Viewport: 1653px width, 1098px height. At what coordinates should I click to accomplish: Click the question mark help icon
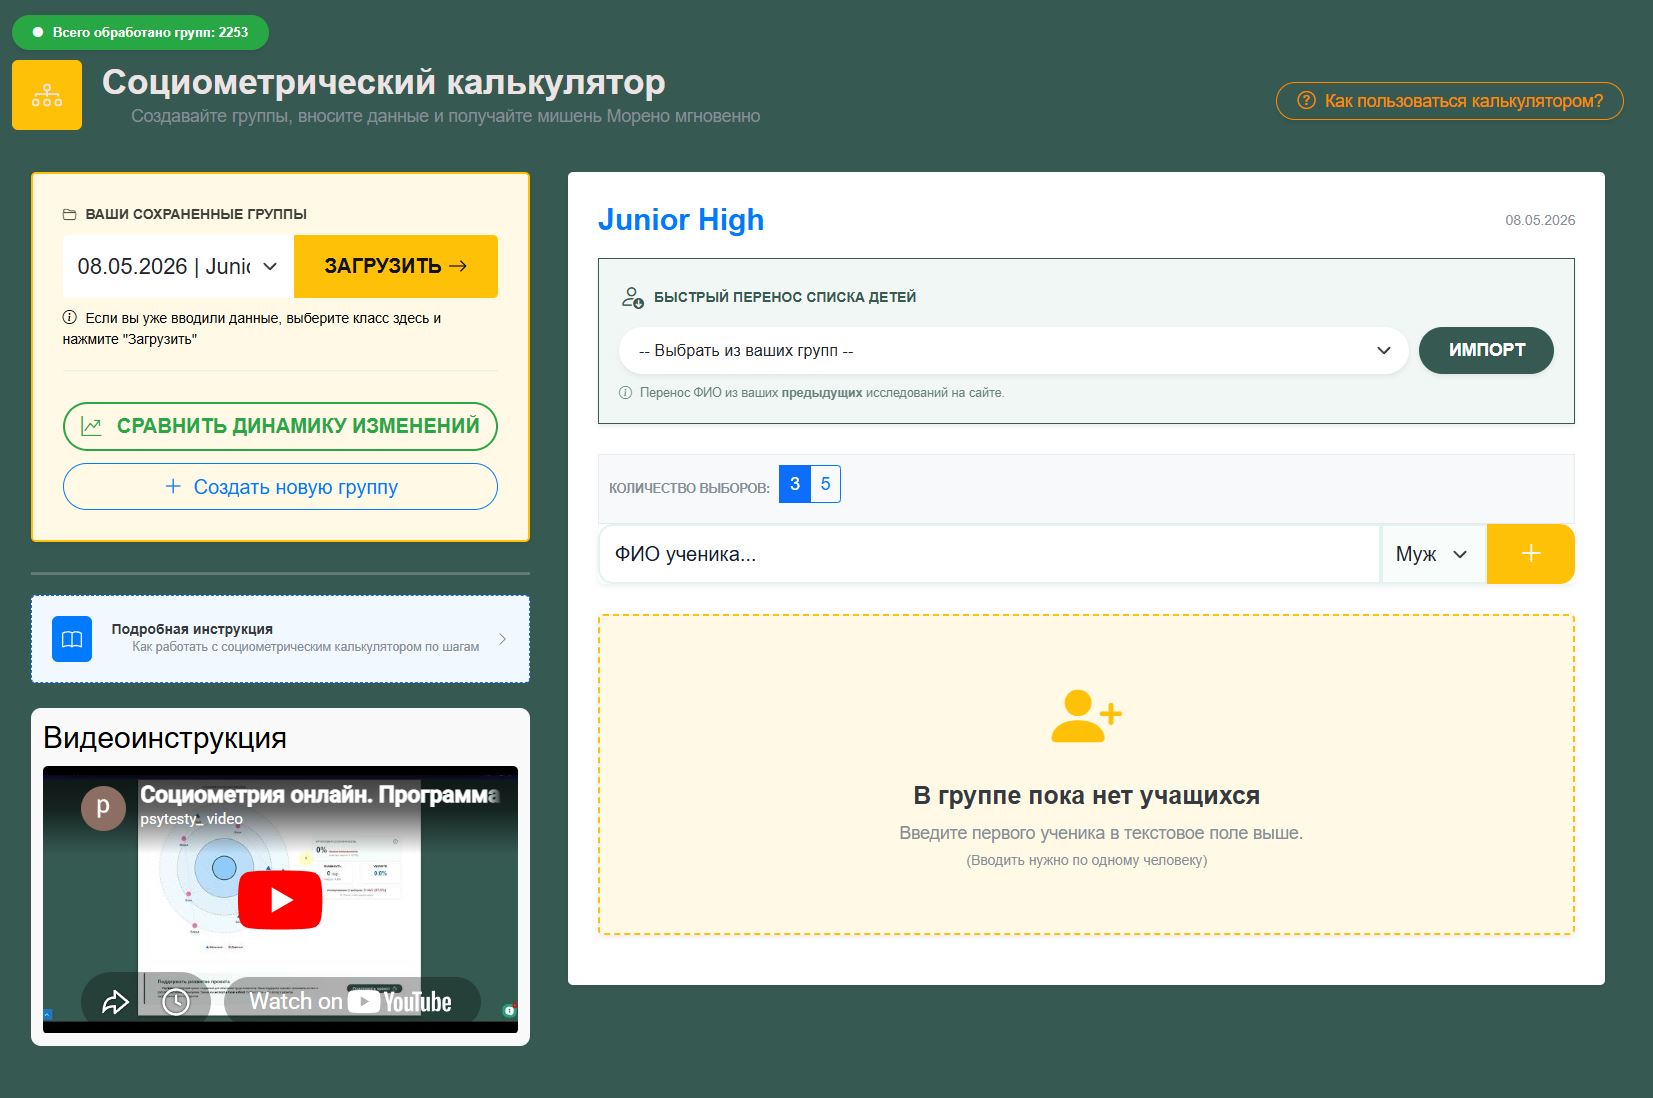click(1306, 101)
